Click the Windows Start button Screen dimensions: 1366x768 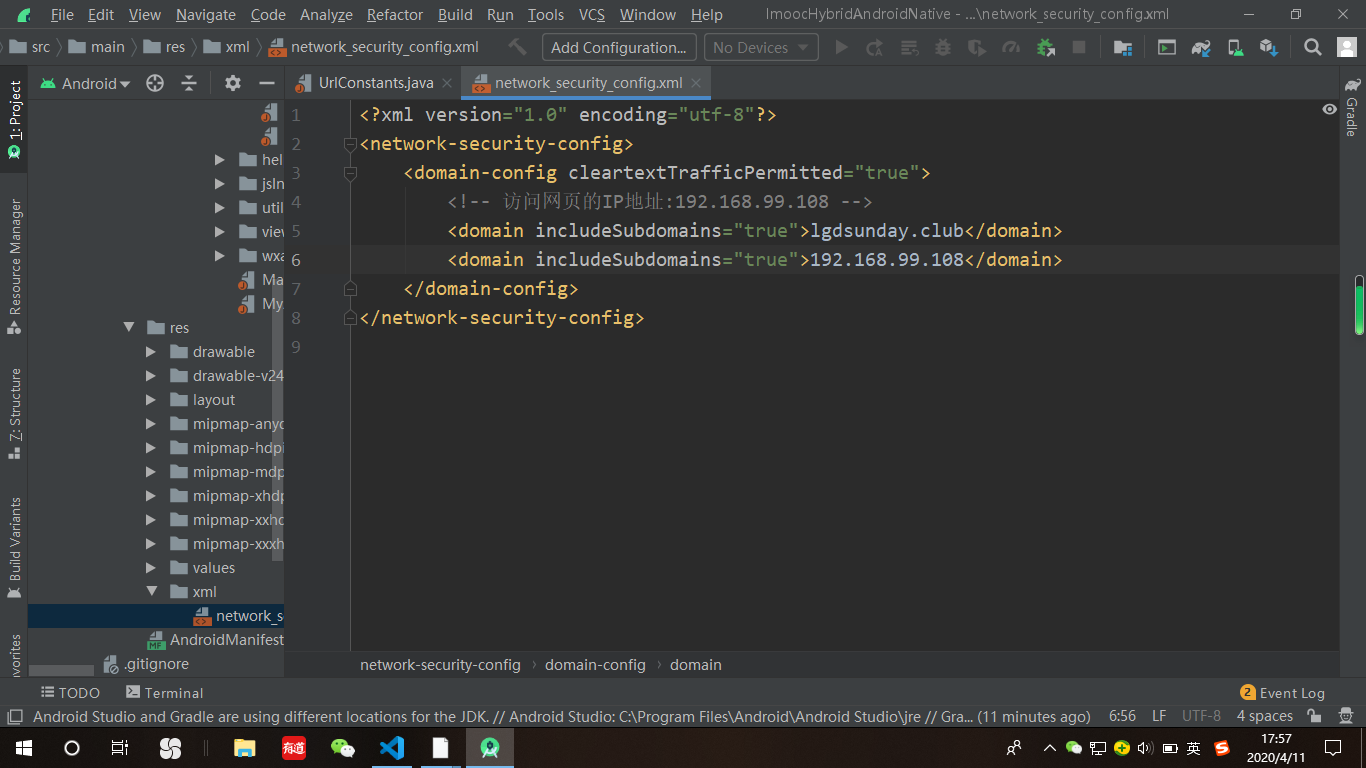(23, 748)
